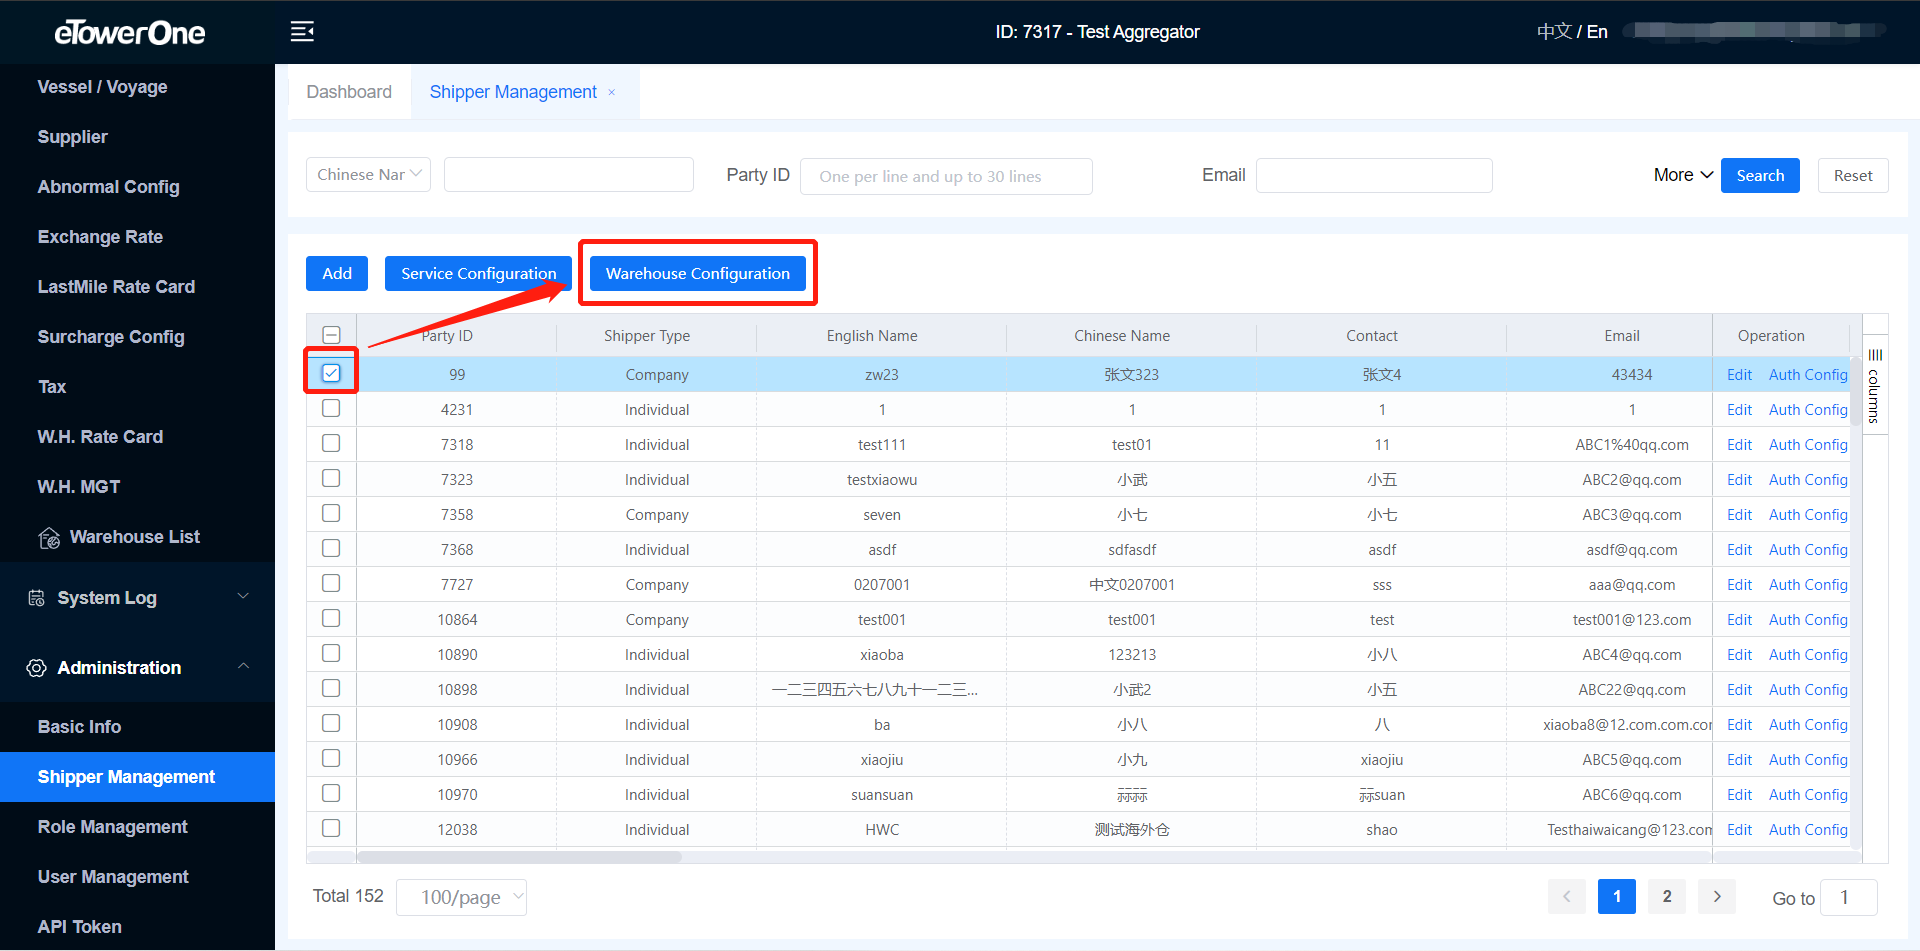The height and width of the screenshot is (951, 1920).
Task: Click the Warehouse Configuration button
Action: (x=697, y=274)
